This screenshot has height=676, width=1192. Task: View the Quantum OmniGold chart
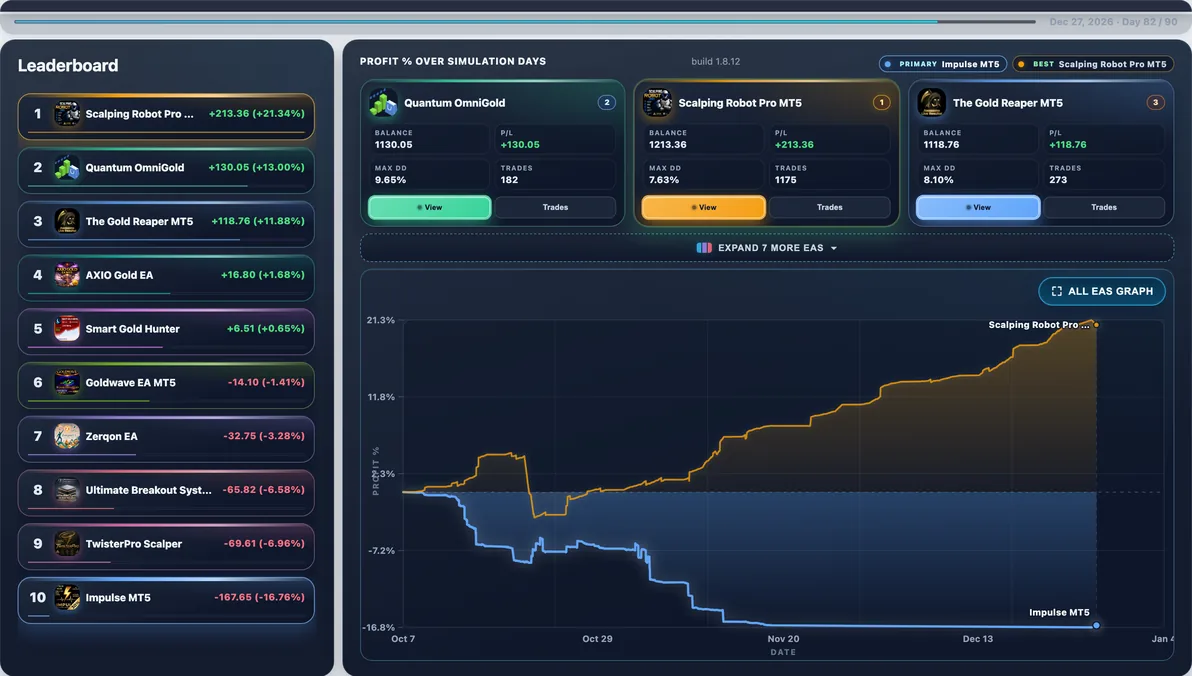pos(430,208)
